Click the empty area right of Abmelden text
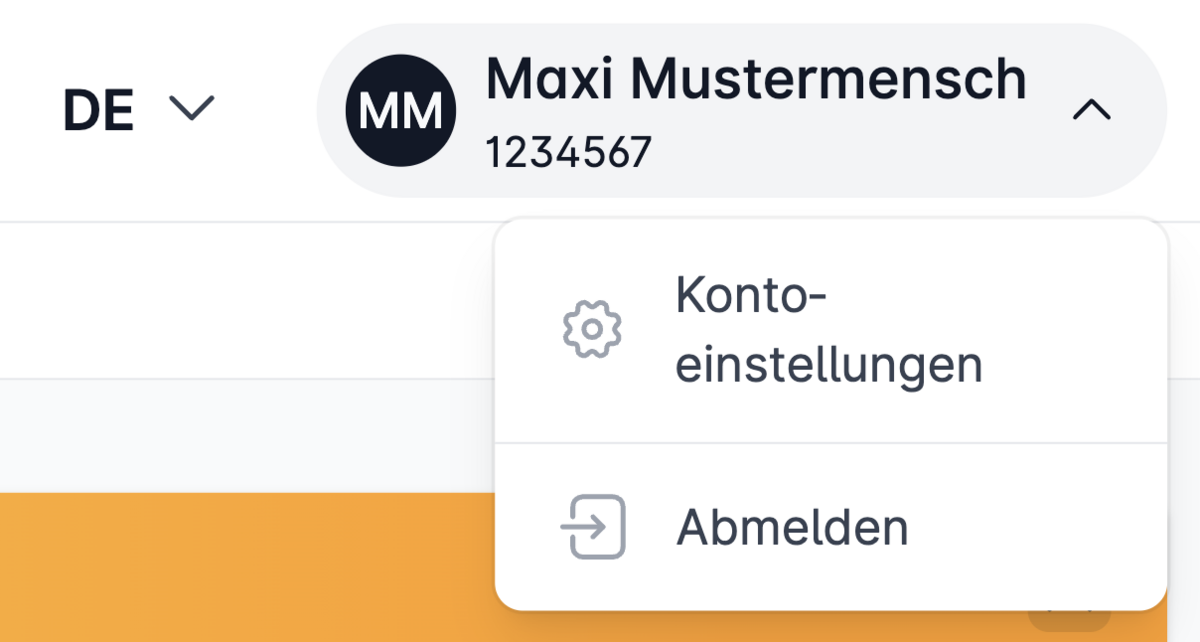The width and height of the screenshot is (1200, 642). [x=1035, y=526]
